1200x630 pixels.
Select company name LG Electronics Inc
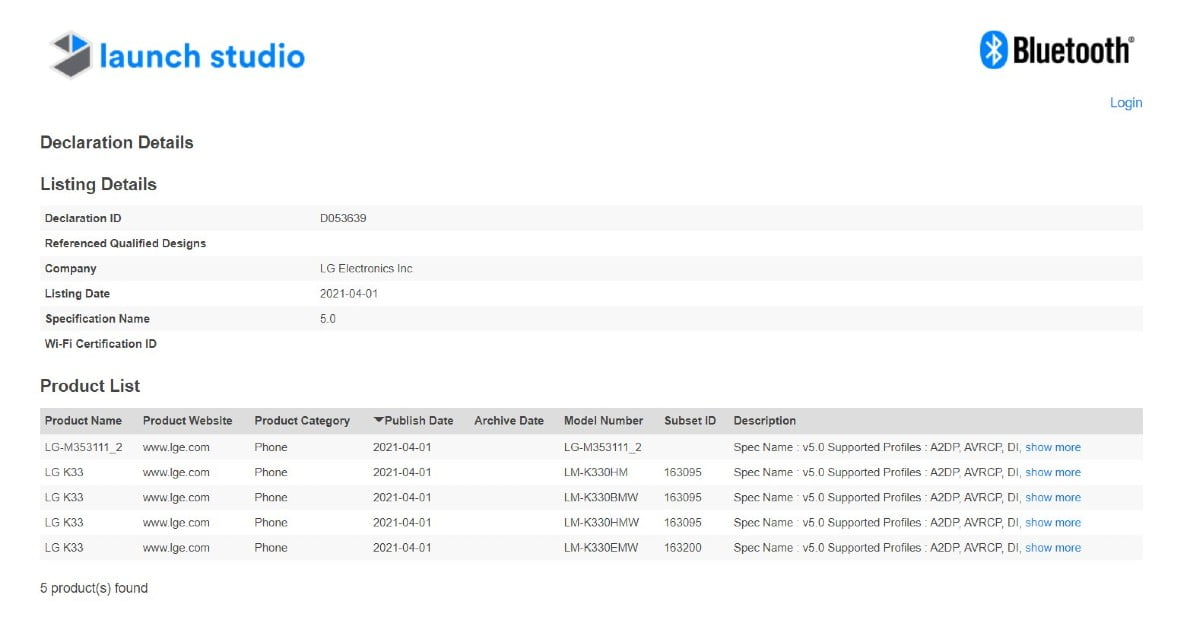366,268
